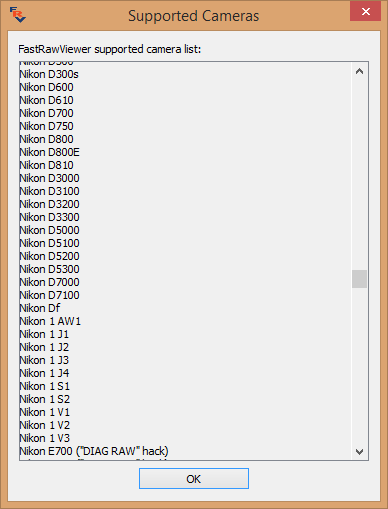Image resolution: width=388 pixels, height=509 pixels.
Task: Click the Supported Cameras title text
Action: 194,16
